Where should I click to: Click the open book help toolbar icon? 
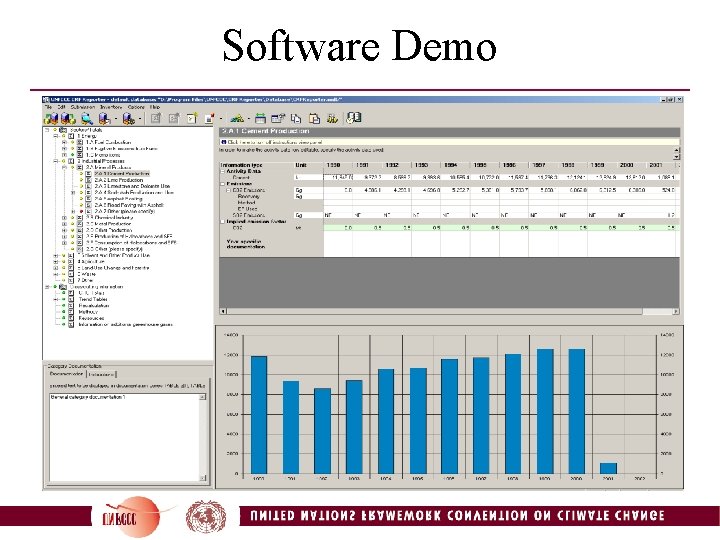click(354, 118)
